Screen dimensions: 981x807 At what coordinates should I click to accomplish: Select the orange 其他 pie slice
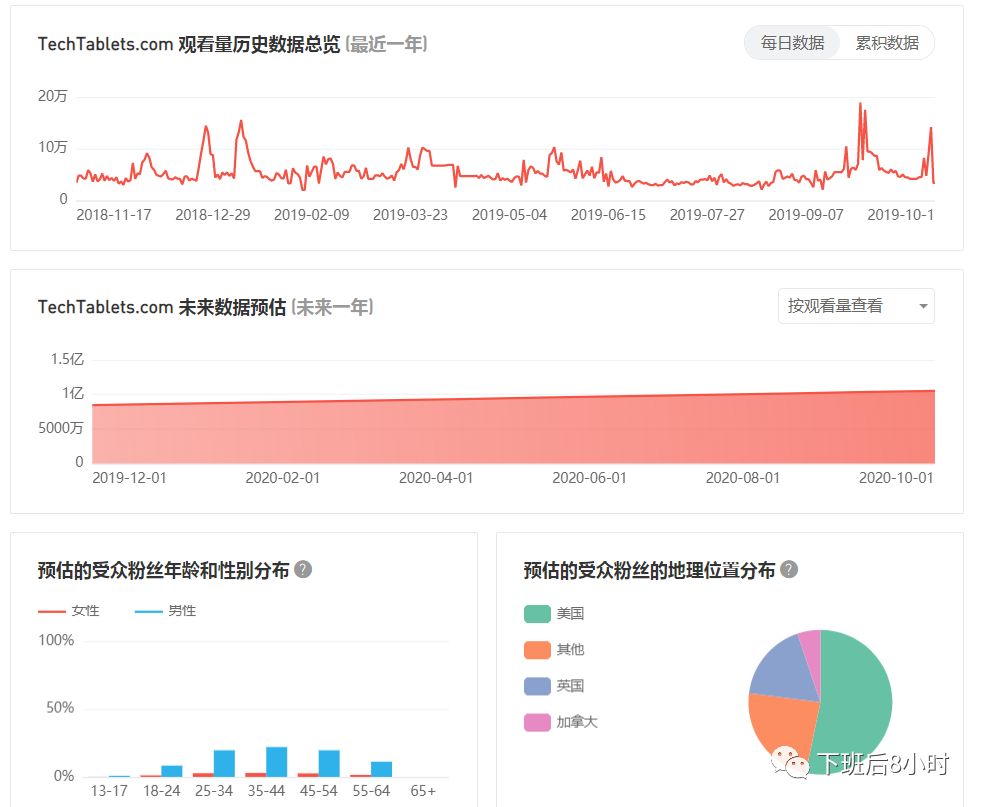(782, 726)
